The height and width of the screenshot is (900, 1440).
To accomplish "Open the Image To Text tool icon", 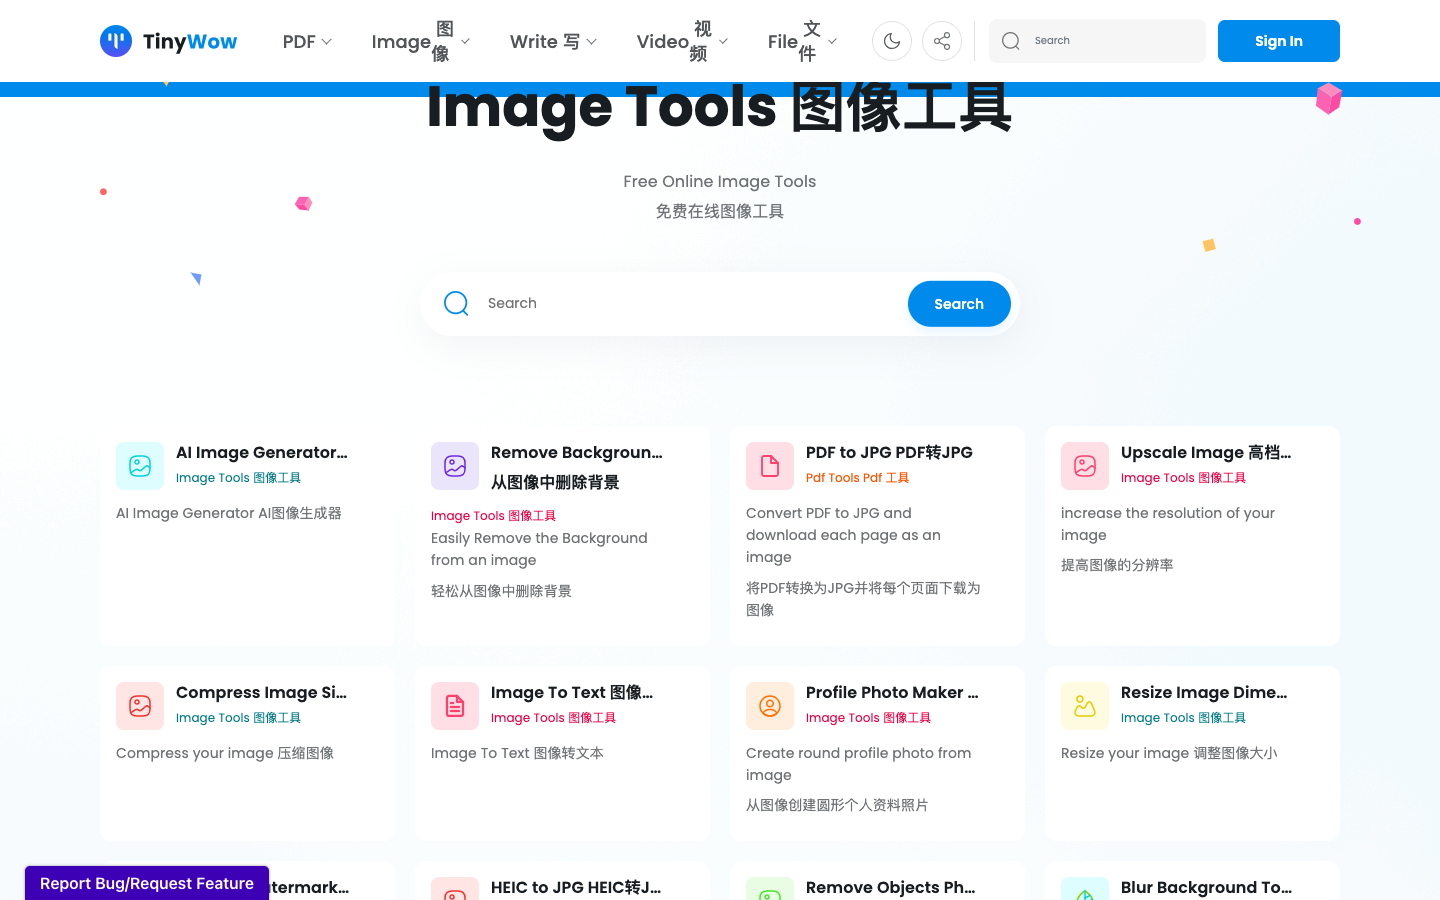I will (x=455, y=706).
